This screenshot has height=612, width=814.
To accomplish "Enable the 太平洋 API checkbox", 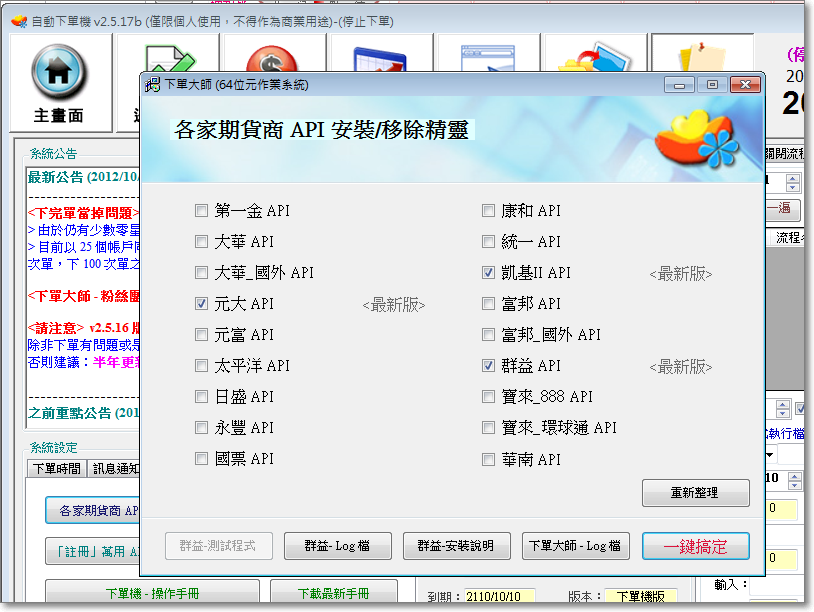I will click(201, 366).
